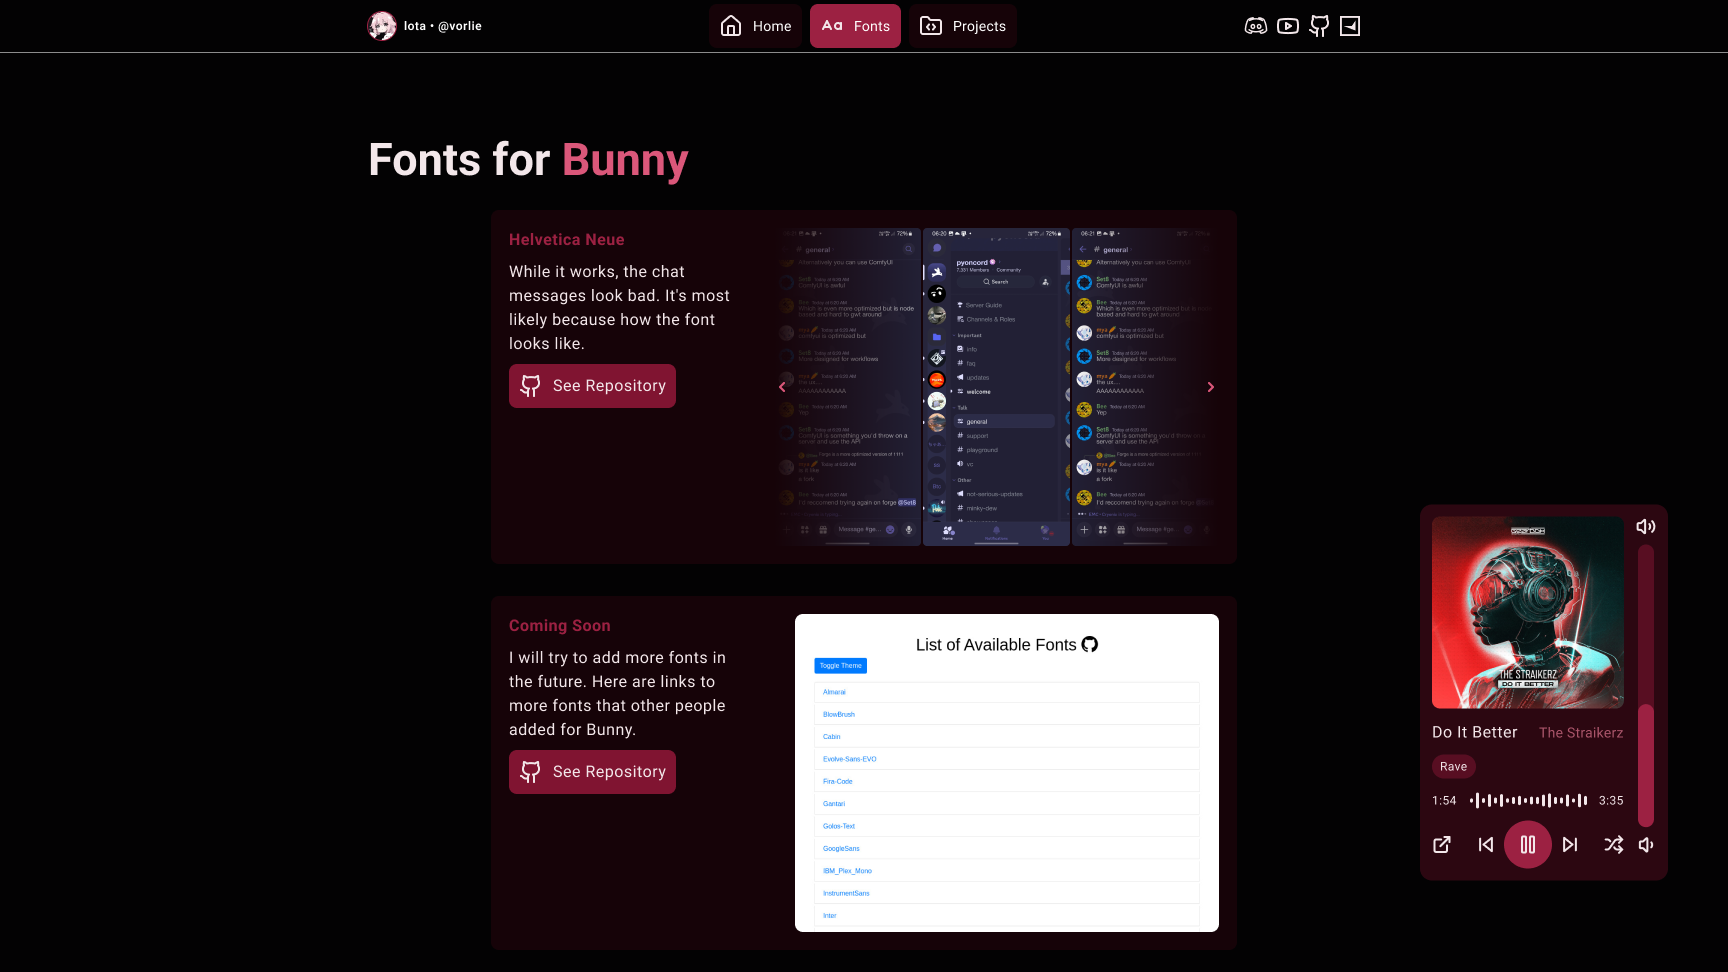This screenshot has height=972, width=1728.
Task: Open Helvetica Neue See Repository button
Action: [x=592, y=386]
